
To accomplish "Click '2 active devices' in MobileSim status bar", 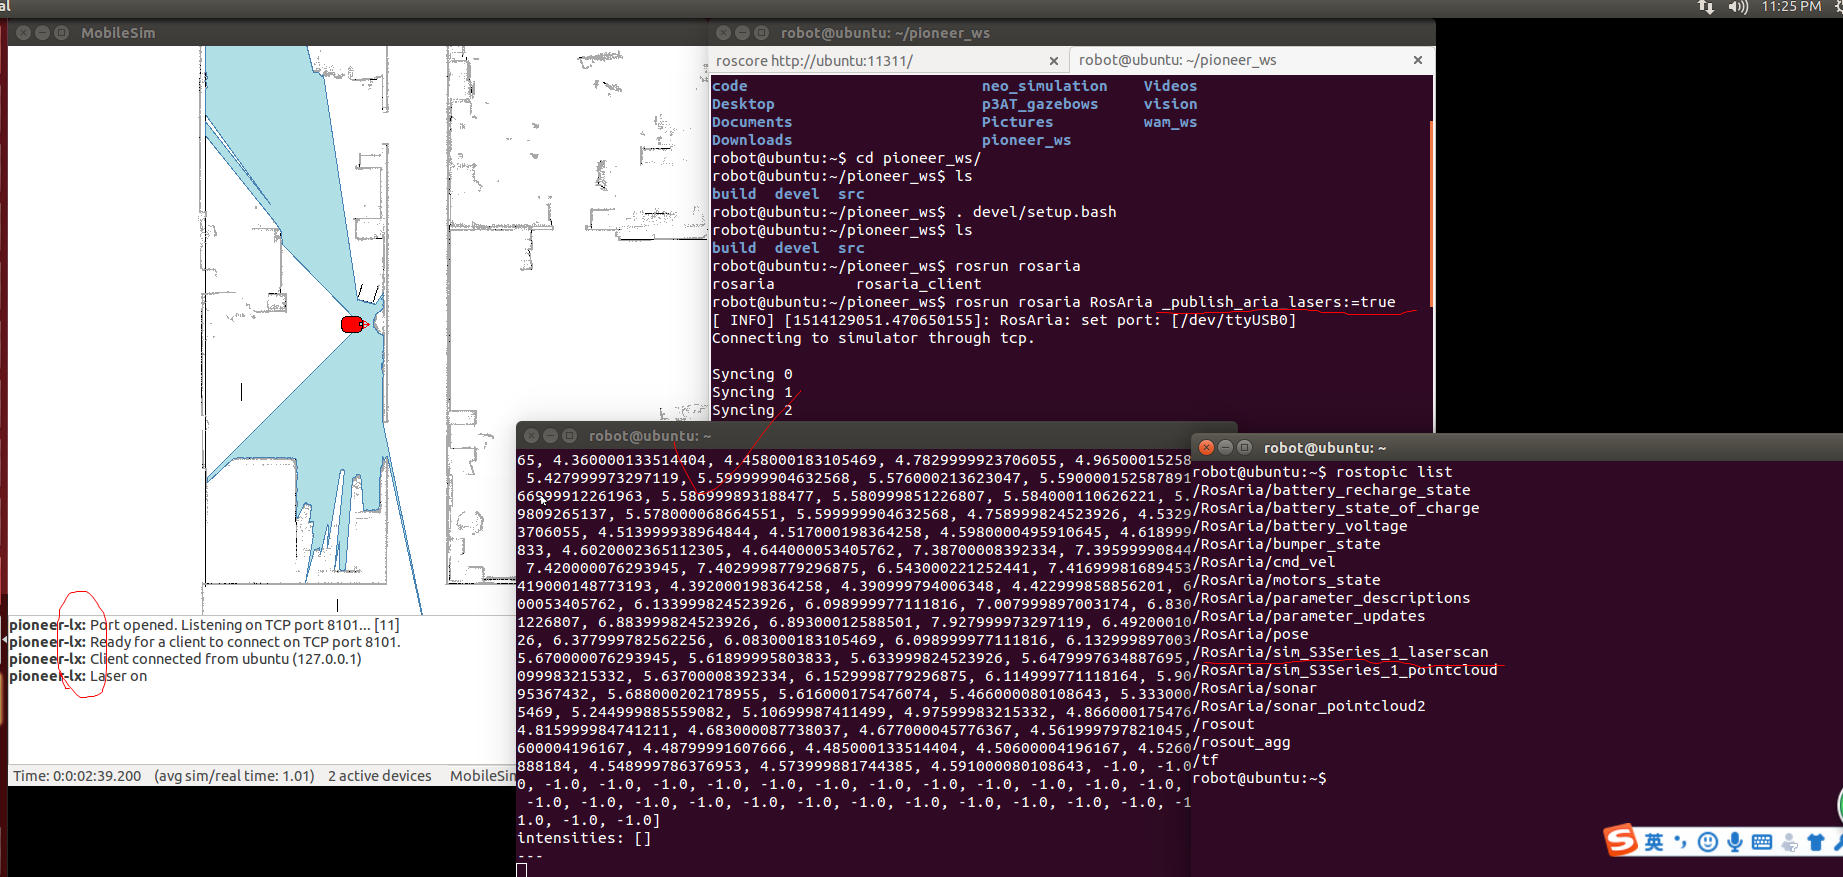I will [x=380, y=776].
